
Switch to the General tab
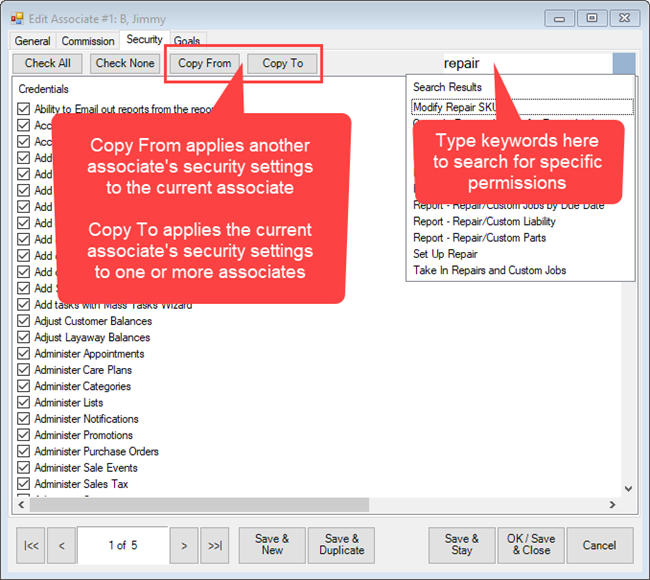32,41
